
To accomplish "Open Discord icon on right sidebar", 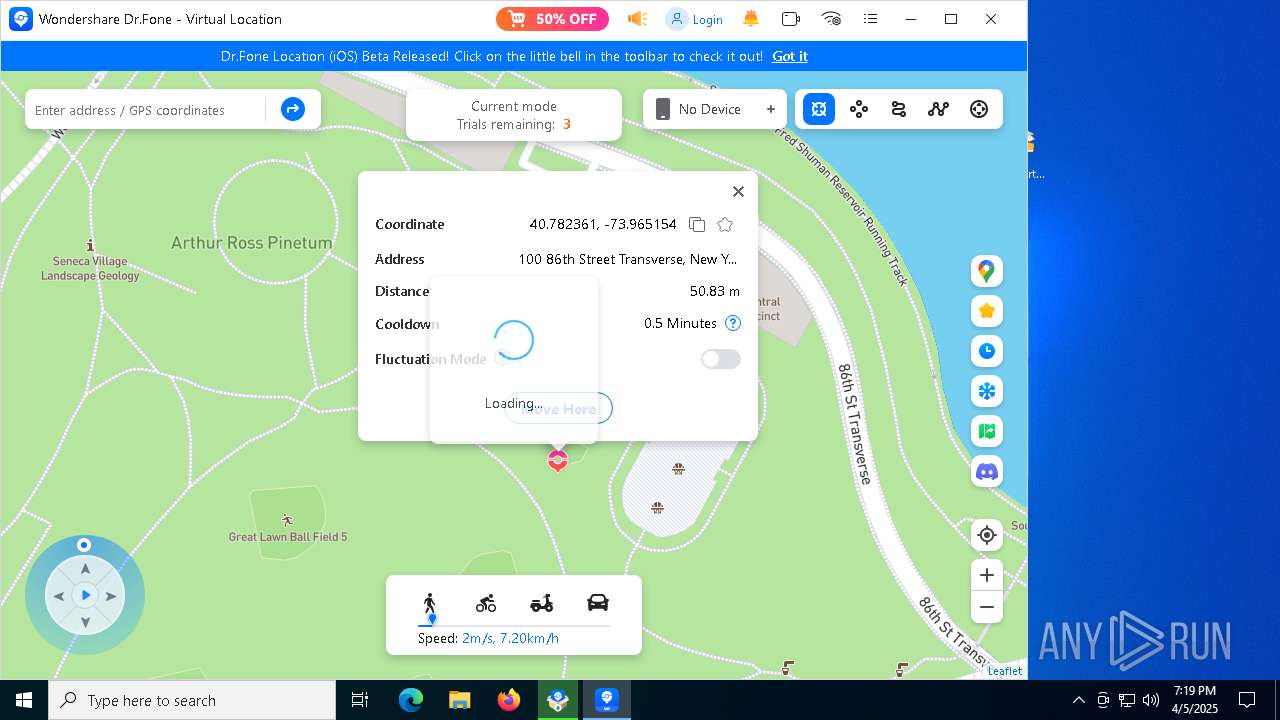I will tap(987, 471).
